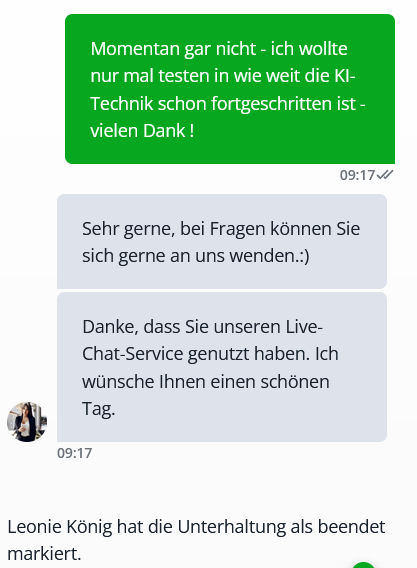Screen dimensions: 417x568
Task: Click the word 'markiert.' in the status notice
Action: click(44, 554)
